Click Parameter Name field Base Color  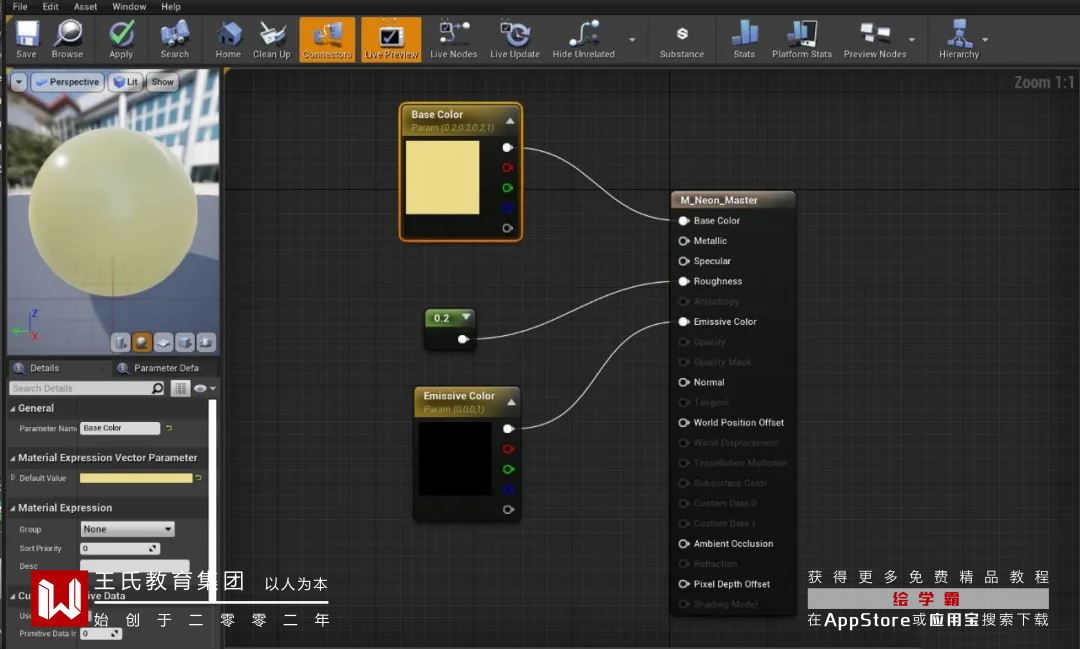pyautogui.click(x=120, y=429)
